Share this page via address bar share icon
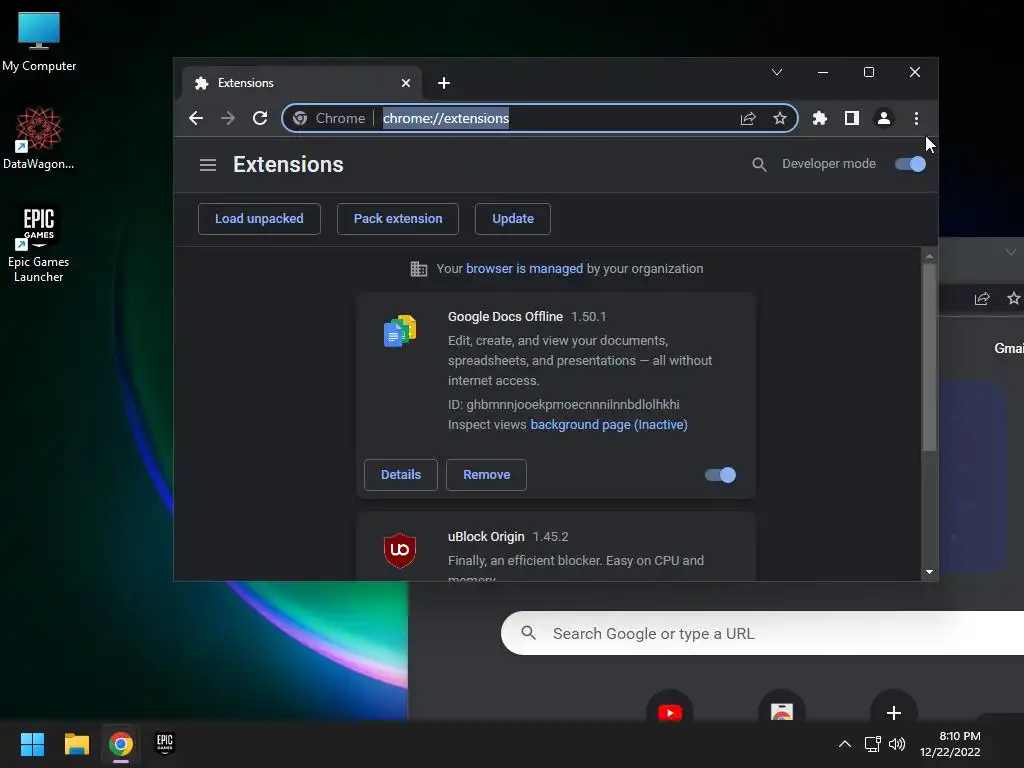This screenshot has width=1024, height=768. 748,118
